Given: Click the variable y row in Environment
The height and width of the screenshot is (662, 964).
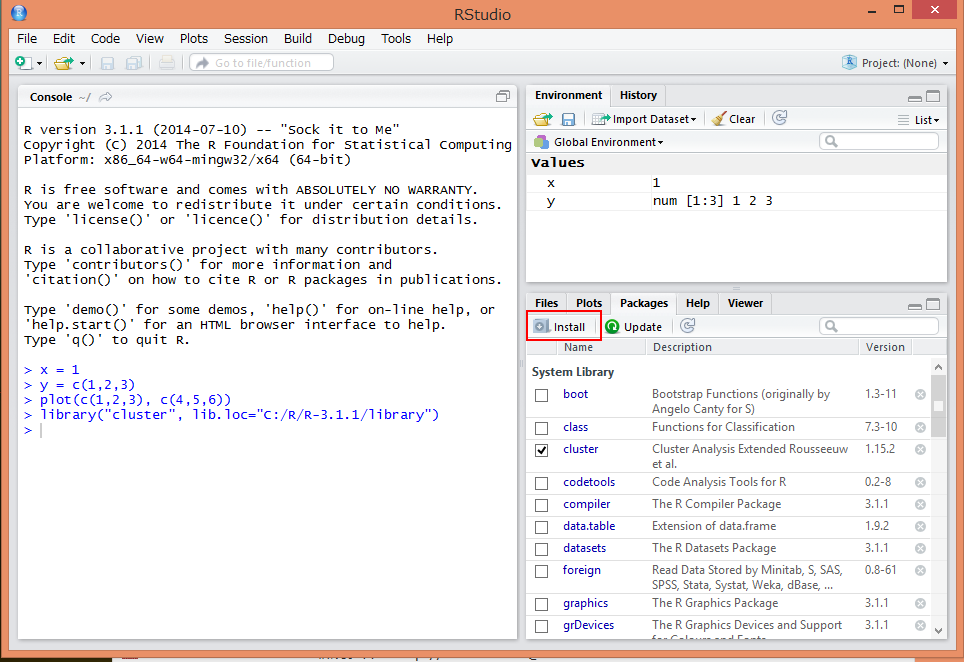Looking at the screenshot, I should (x=737, y=201).
